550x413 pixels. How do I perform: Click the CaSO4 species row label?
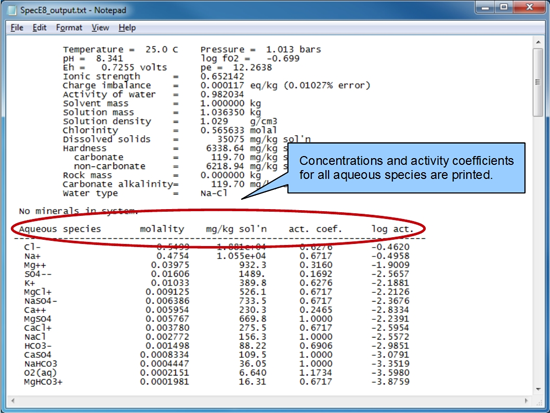[x=38, y=355]
